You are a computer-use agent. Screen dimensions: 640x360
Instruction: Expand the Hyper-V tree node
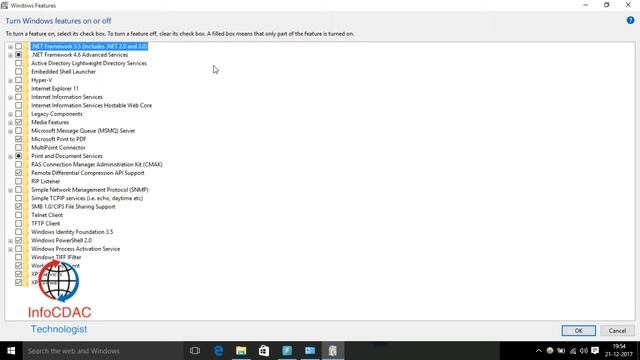click(10, 81)
